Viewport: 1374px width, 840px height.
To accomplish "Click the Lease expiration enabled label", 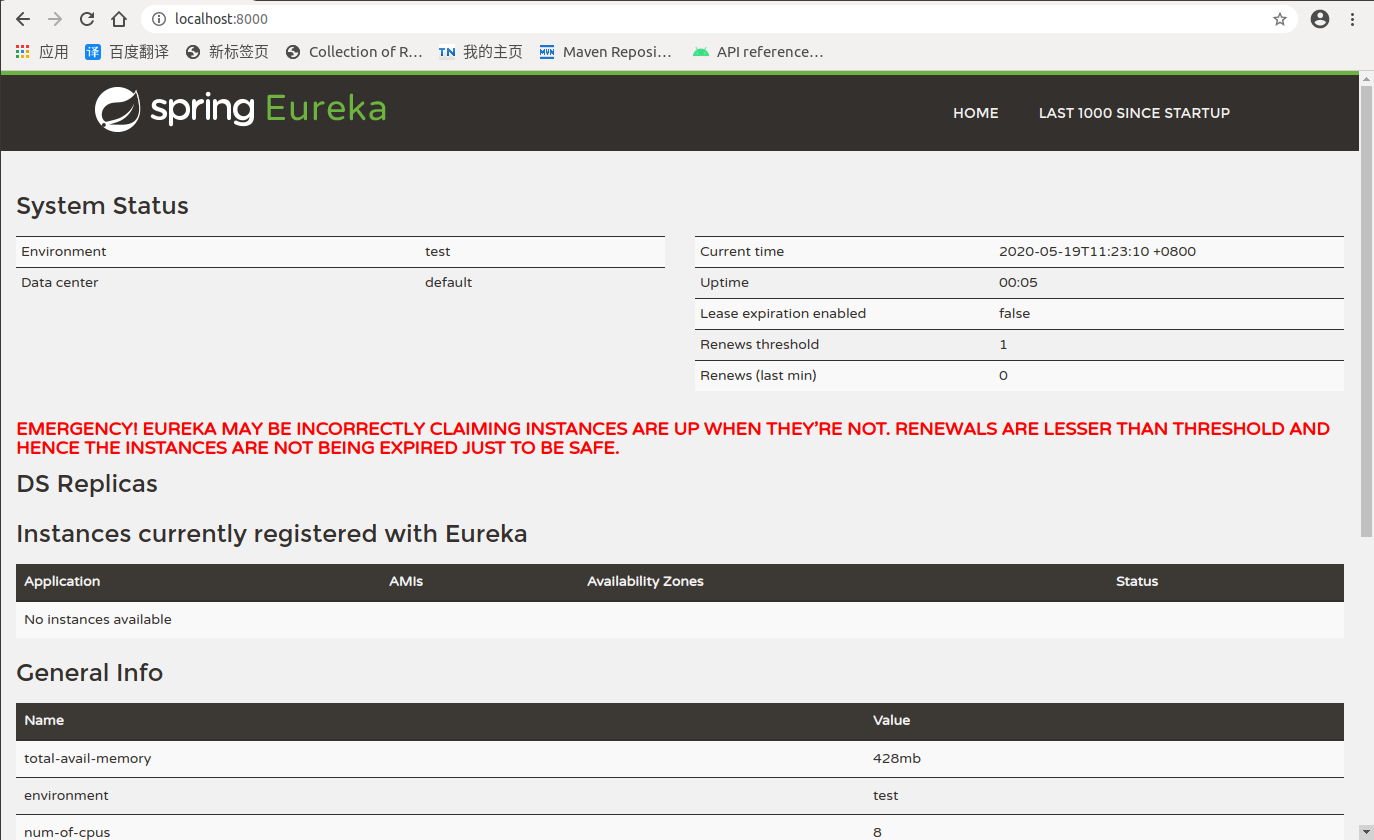I will pyautogui.click(x=783, y=314).
